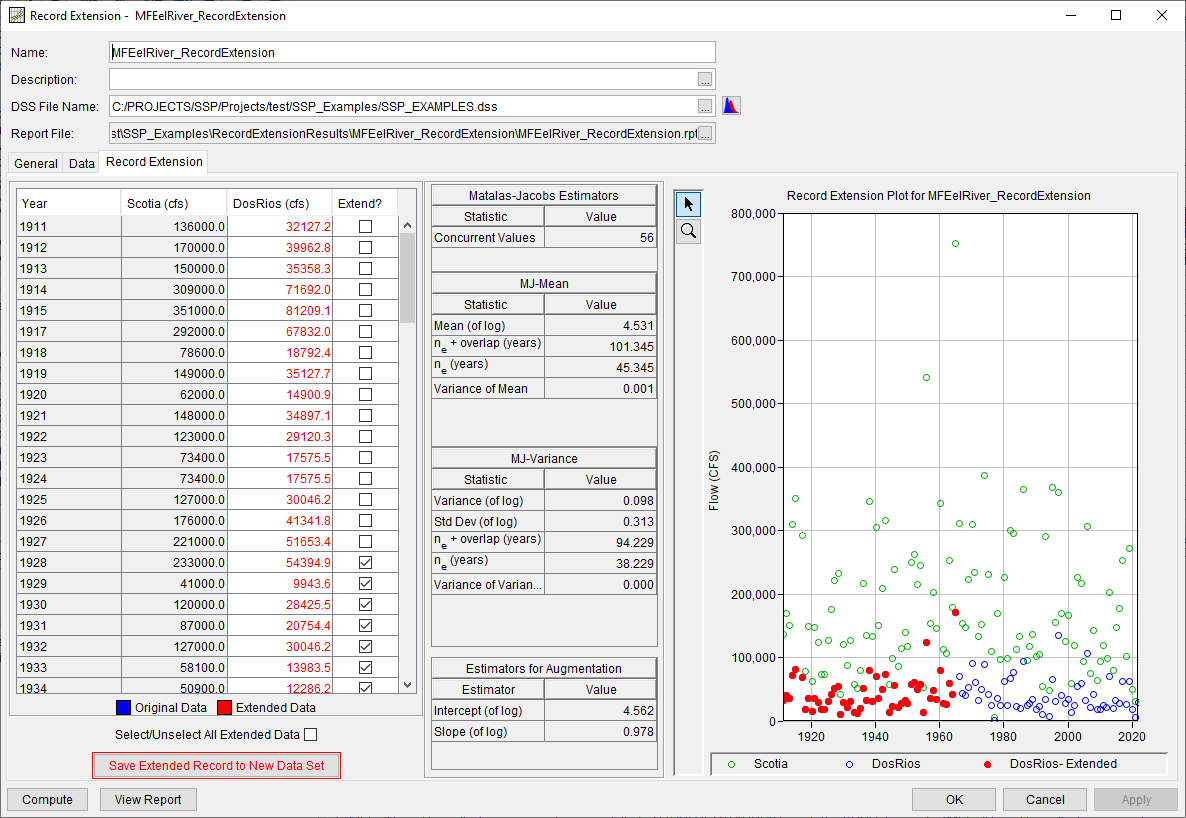Image resolution: width=1186 pixels, height=818 pixels.
Task: Browse for DSS file name
Action: tap(705, 107)
